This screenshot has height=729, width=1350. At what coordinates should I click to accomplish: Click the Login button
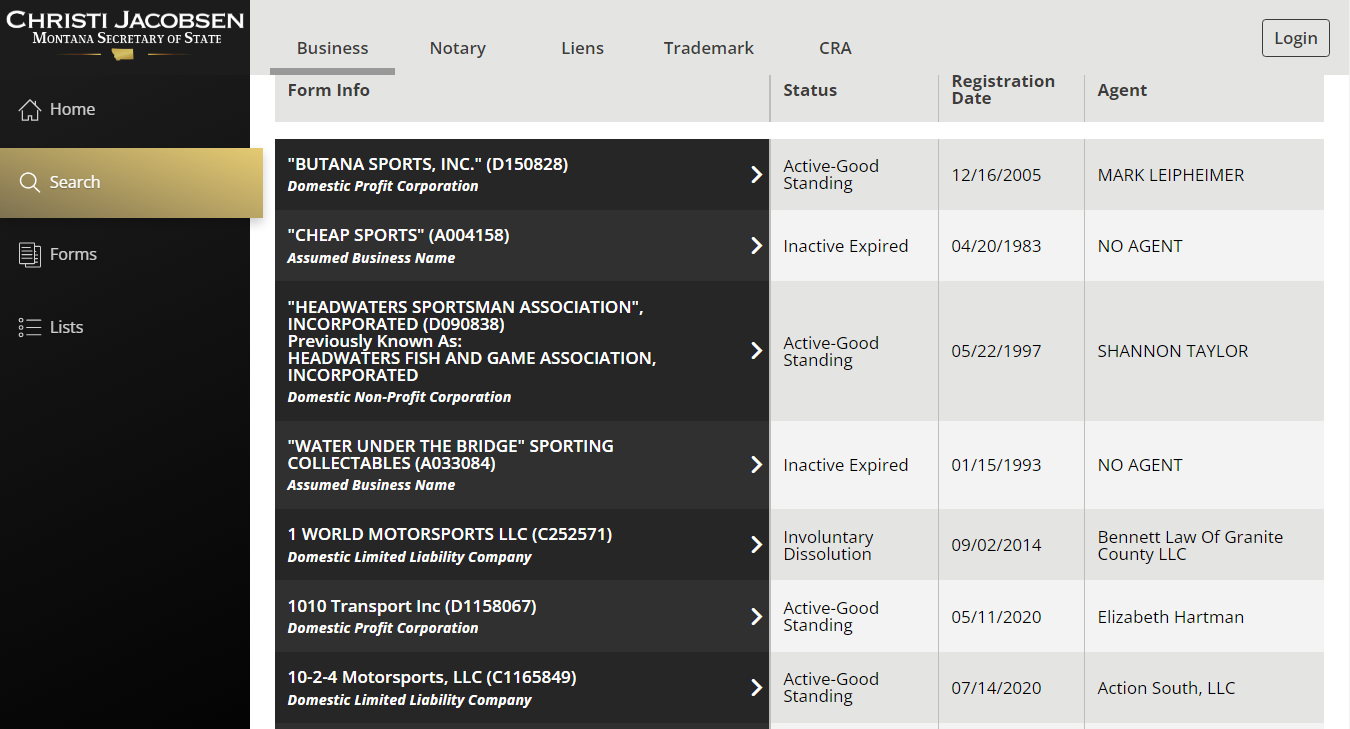tap(1296, 38)
